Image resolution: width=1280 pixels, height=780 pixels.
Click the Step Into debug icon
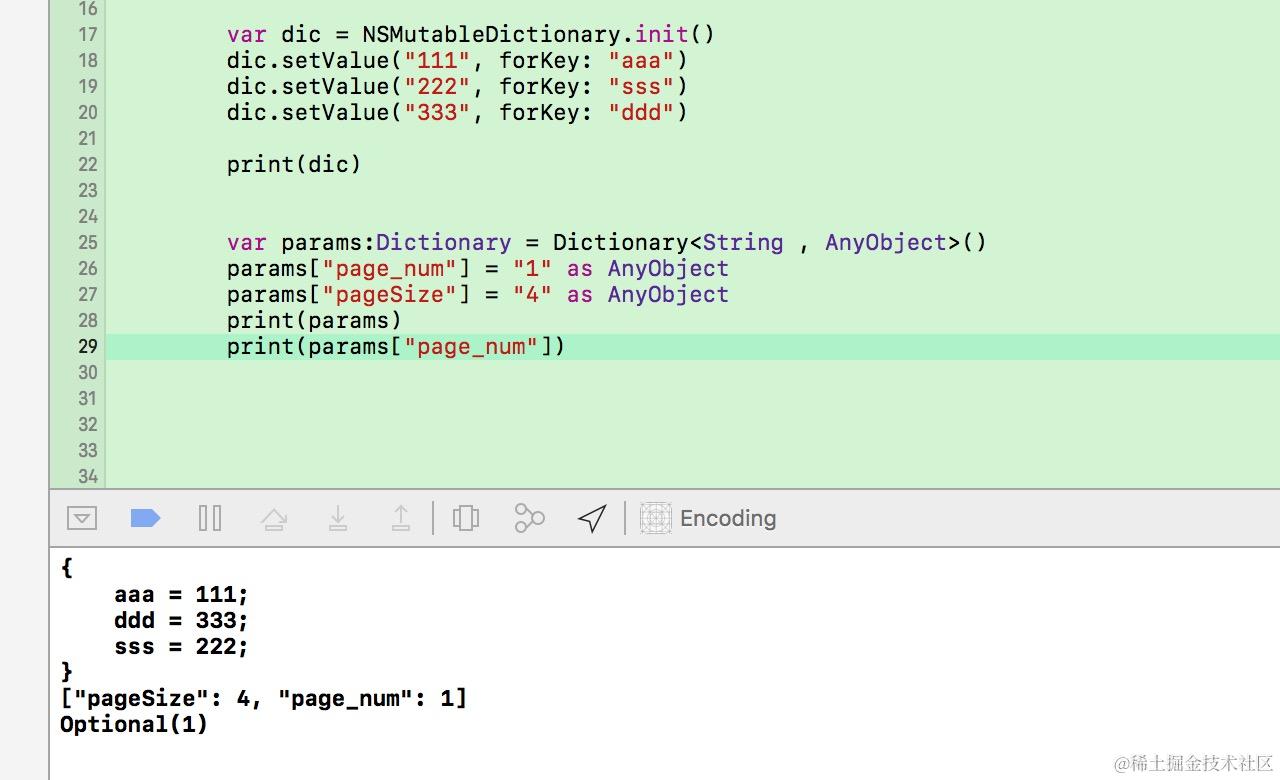tap(338, 518)
